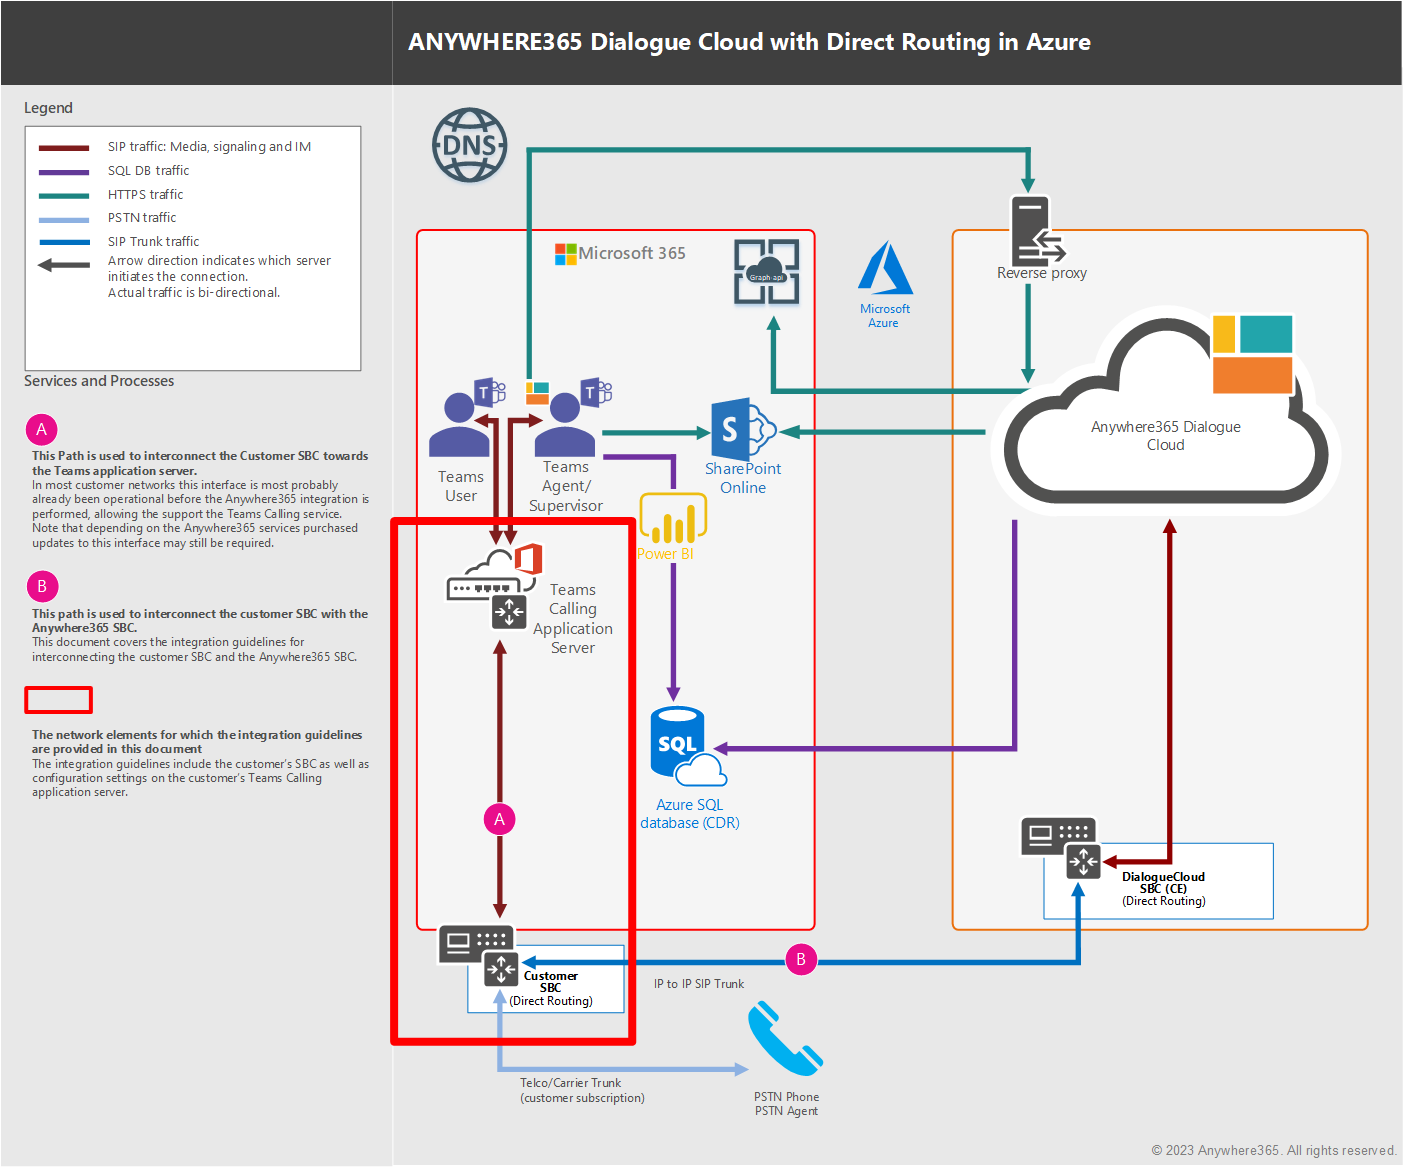Click the gray arrow direction legend symbol
Screen dimensions: 1405x1167
pyautogui.click(x=64, y=265)
